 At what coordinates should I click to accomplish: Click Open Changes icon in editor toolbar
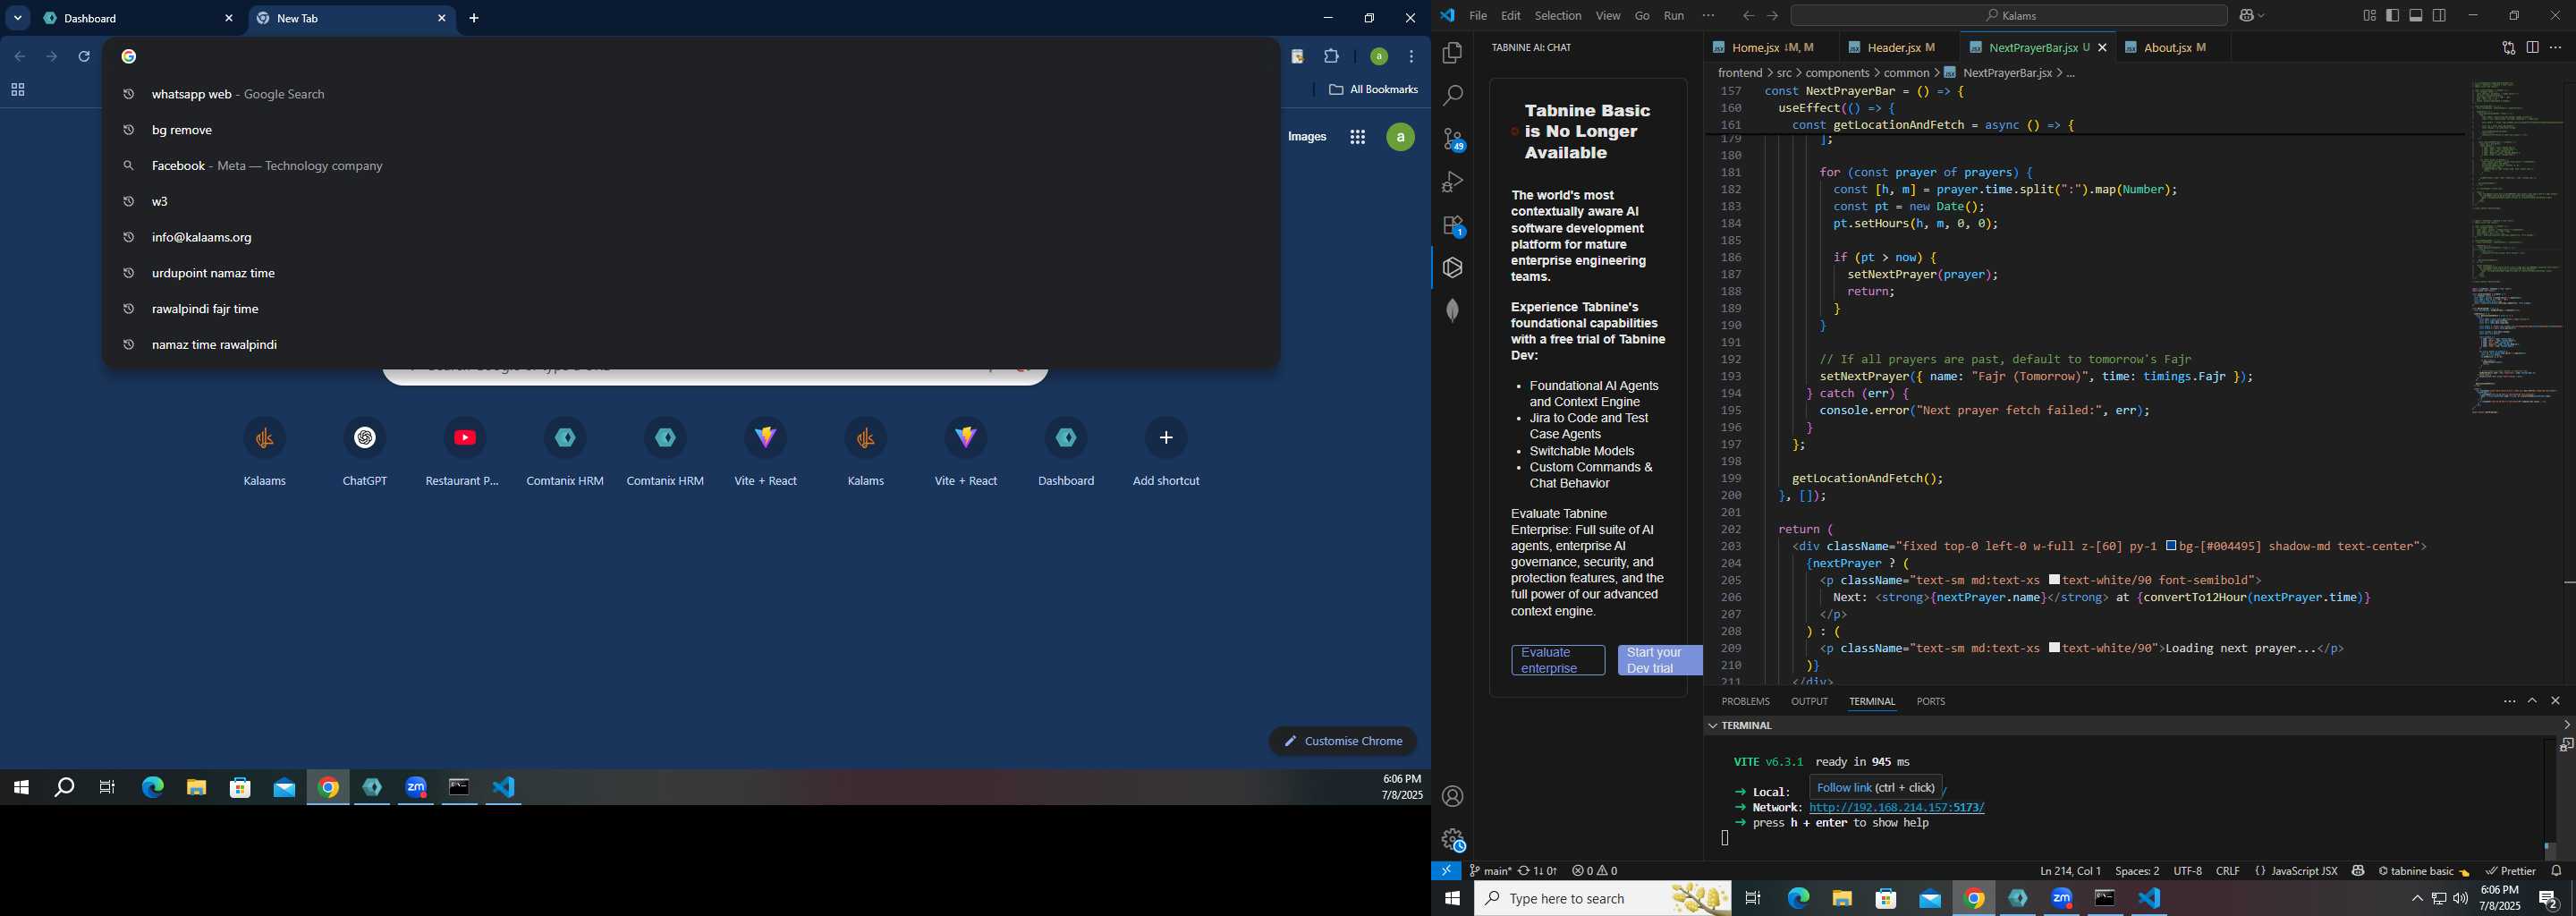tap(2508, 48)
